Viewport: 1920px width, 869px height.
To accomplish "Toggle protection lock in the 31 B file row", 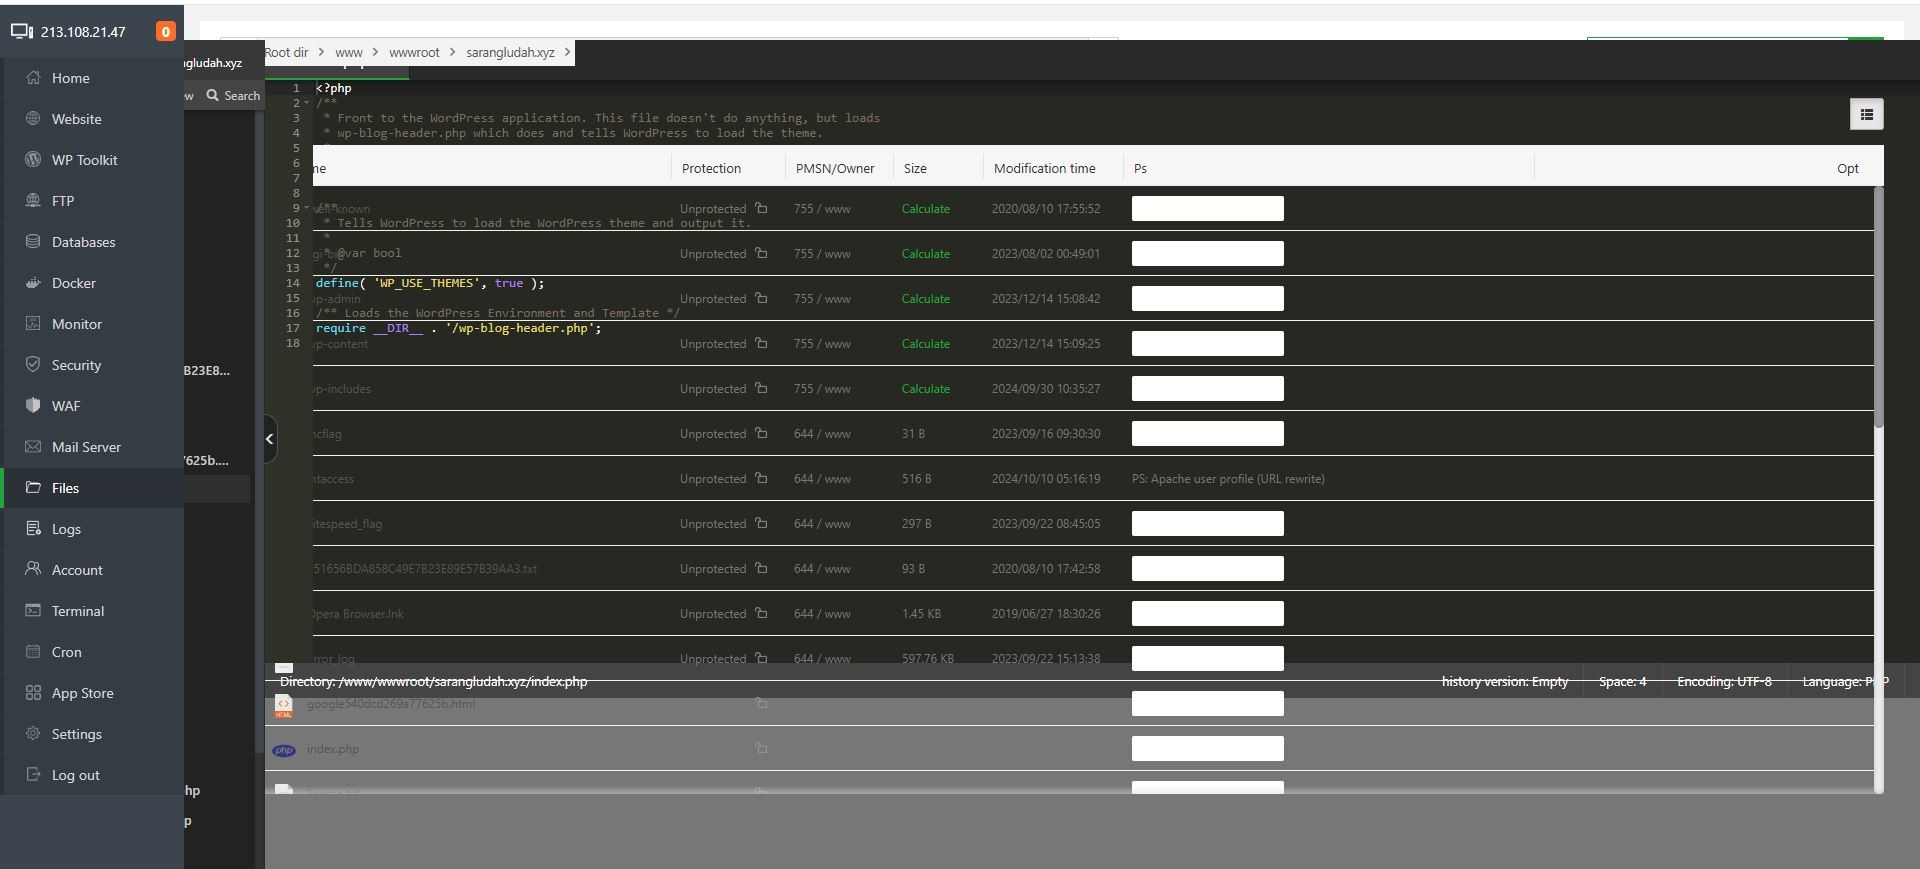I will tap(761, 433).
